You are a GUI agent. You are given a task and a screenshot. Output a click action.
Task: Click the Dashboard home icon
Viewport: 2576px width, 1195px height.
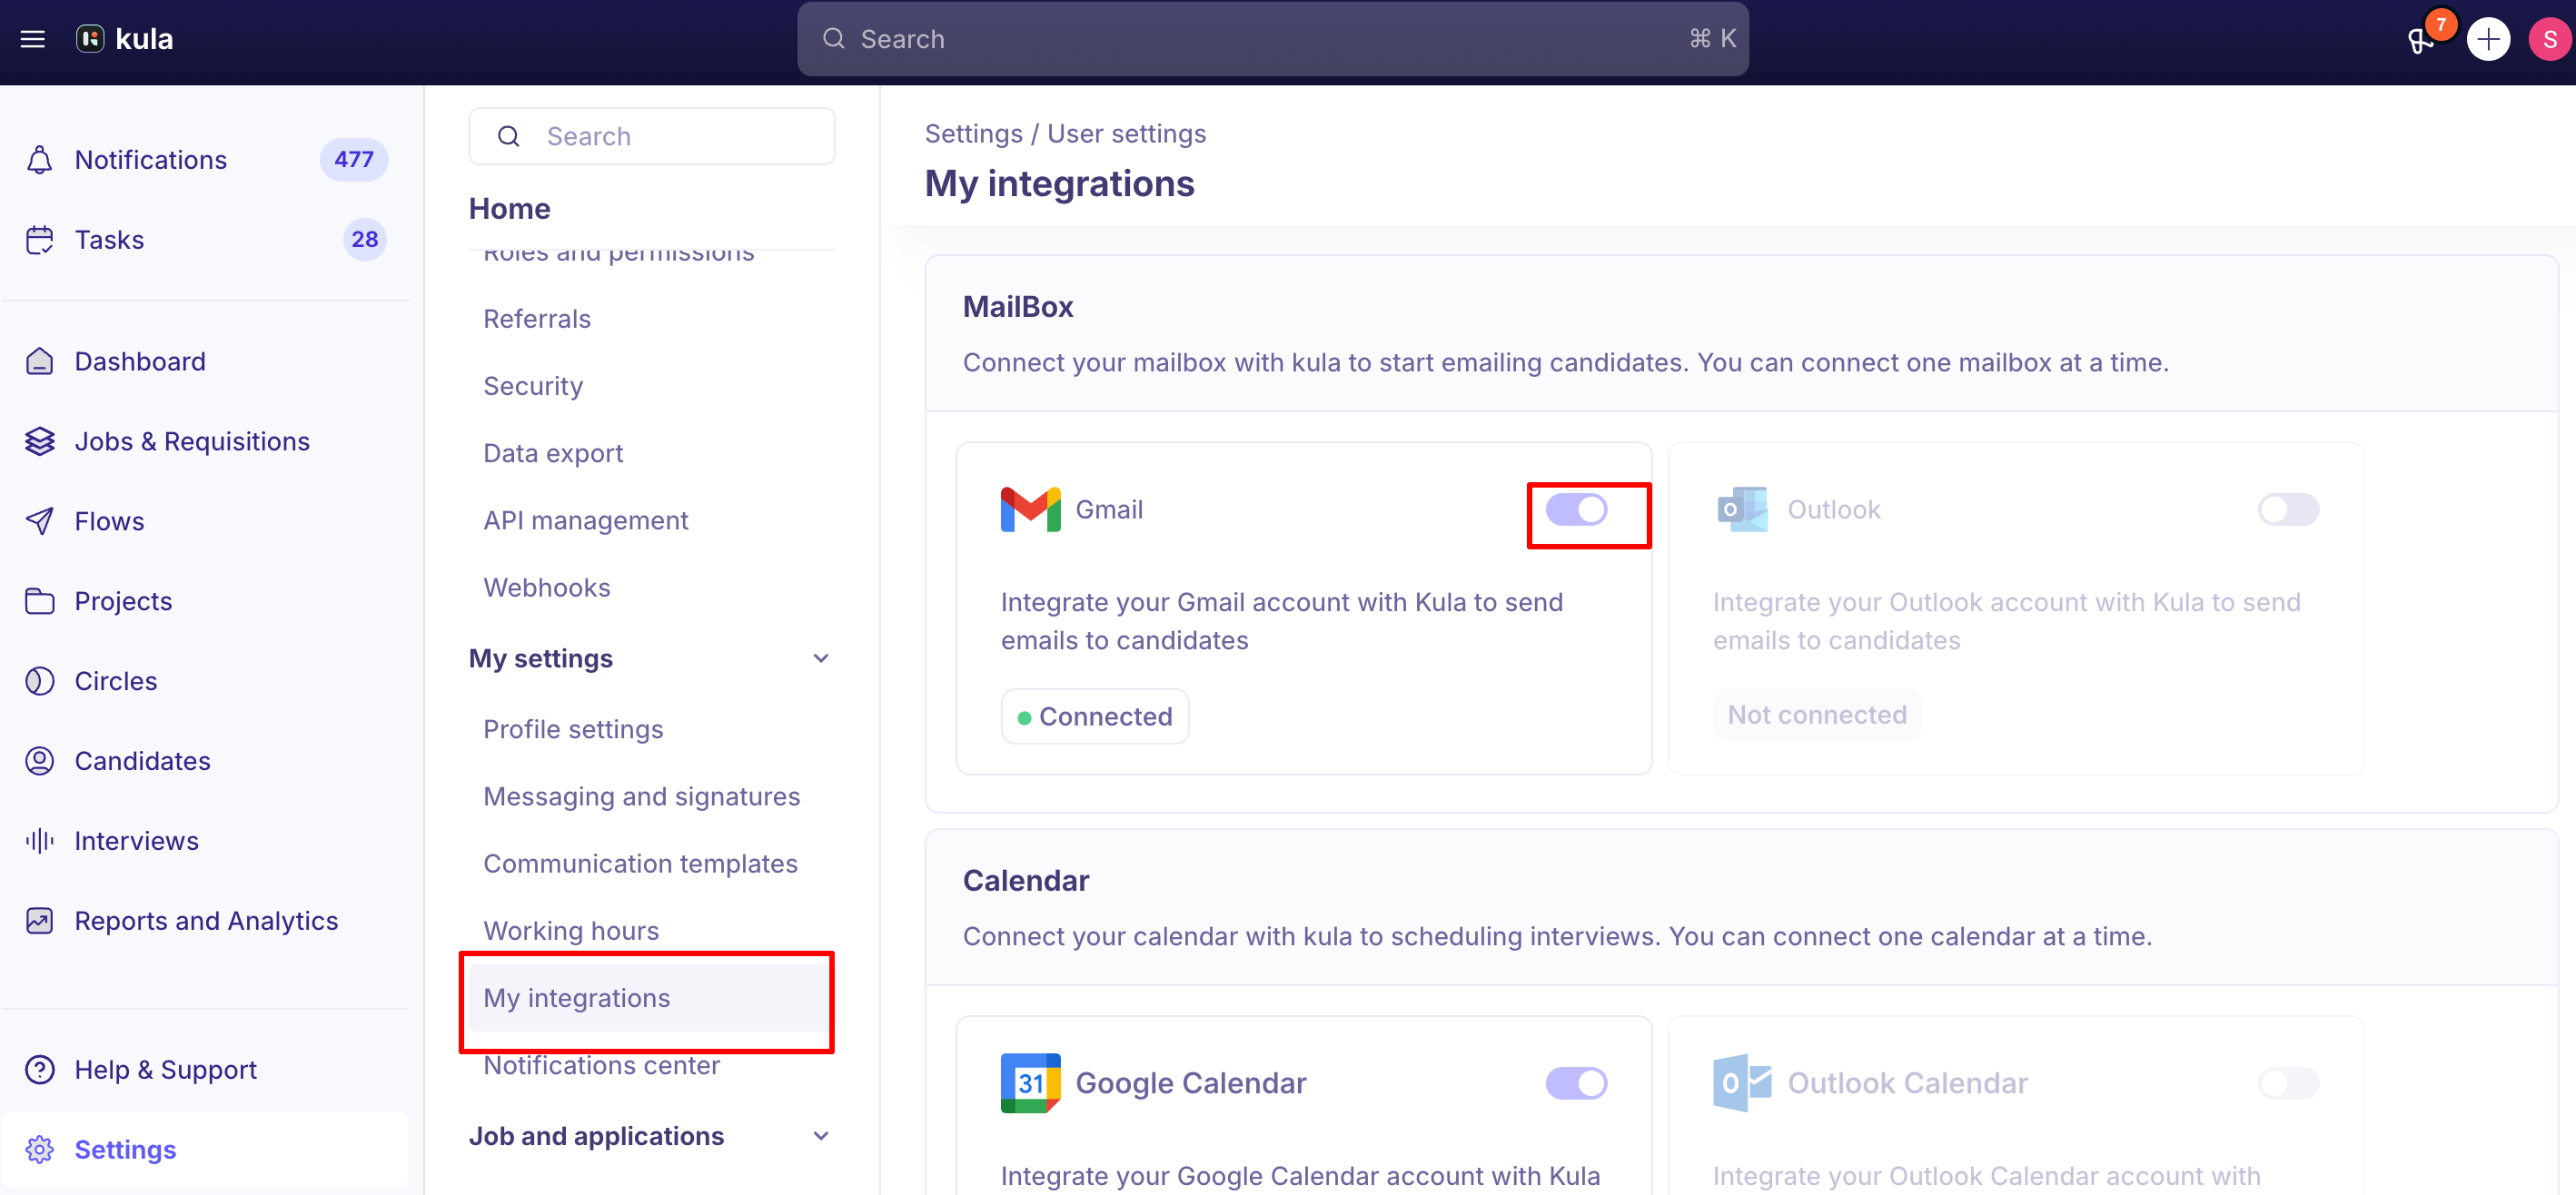pyautogui.click(x=39, y=361)
